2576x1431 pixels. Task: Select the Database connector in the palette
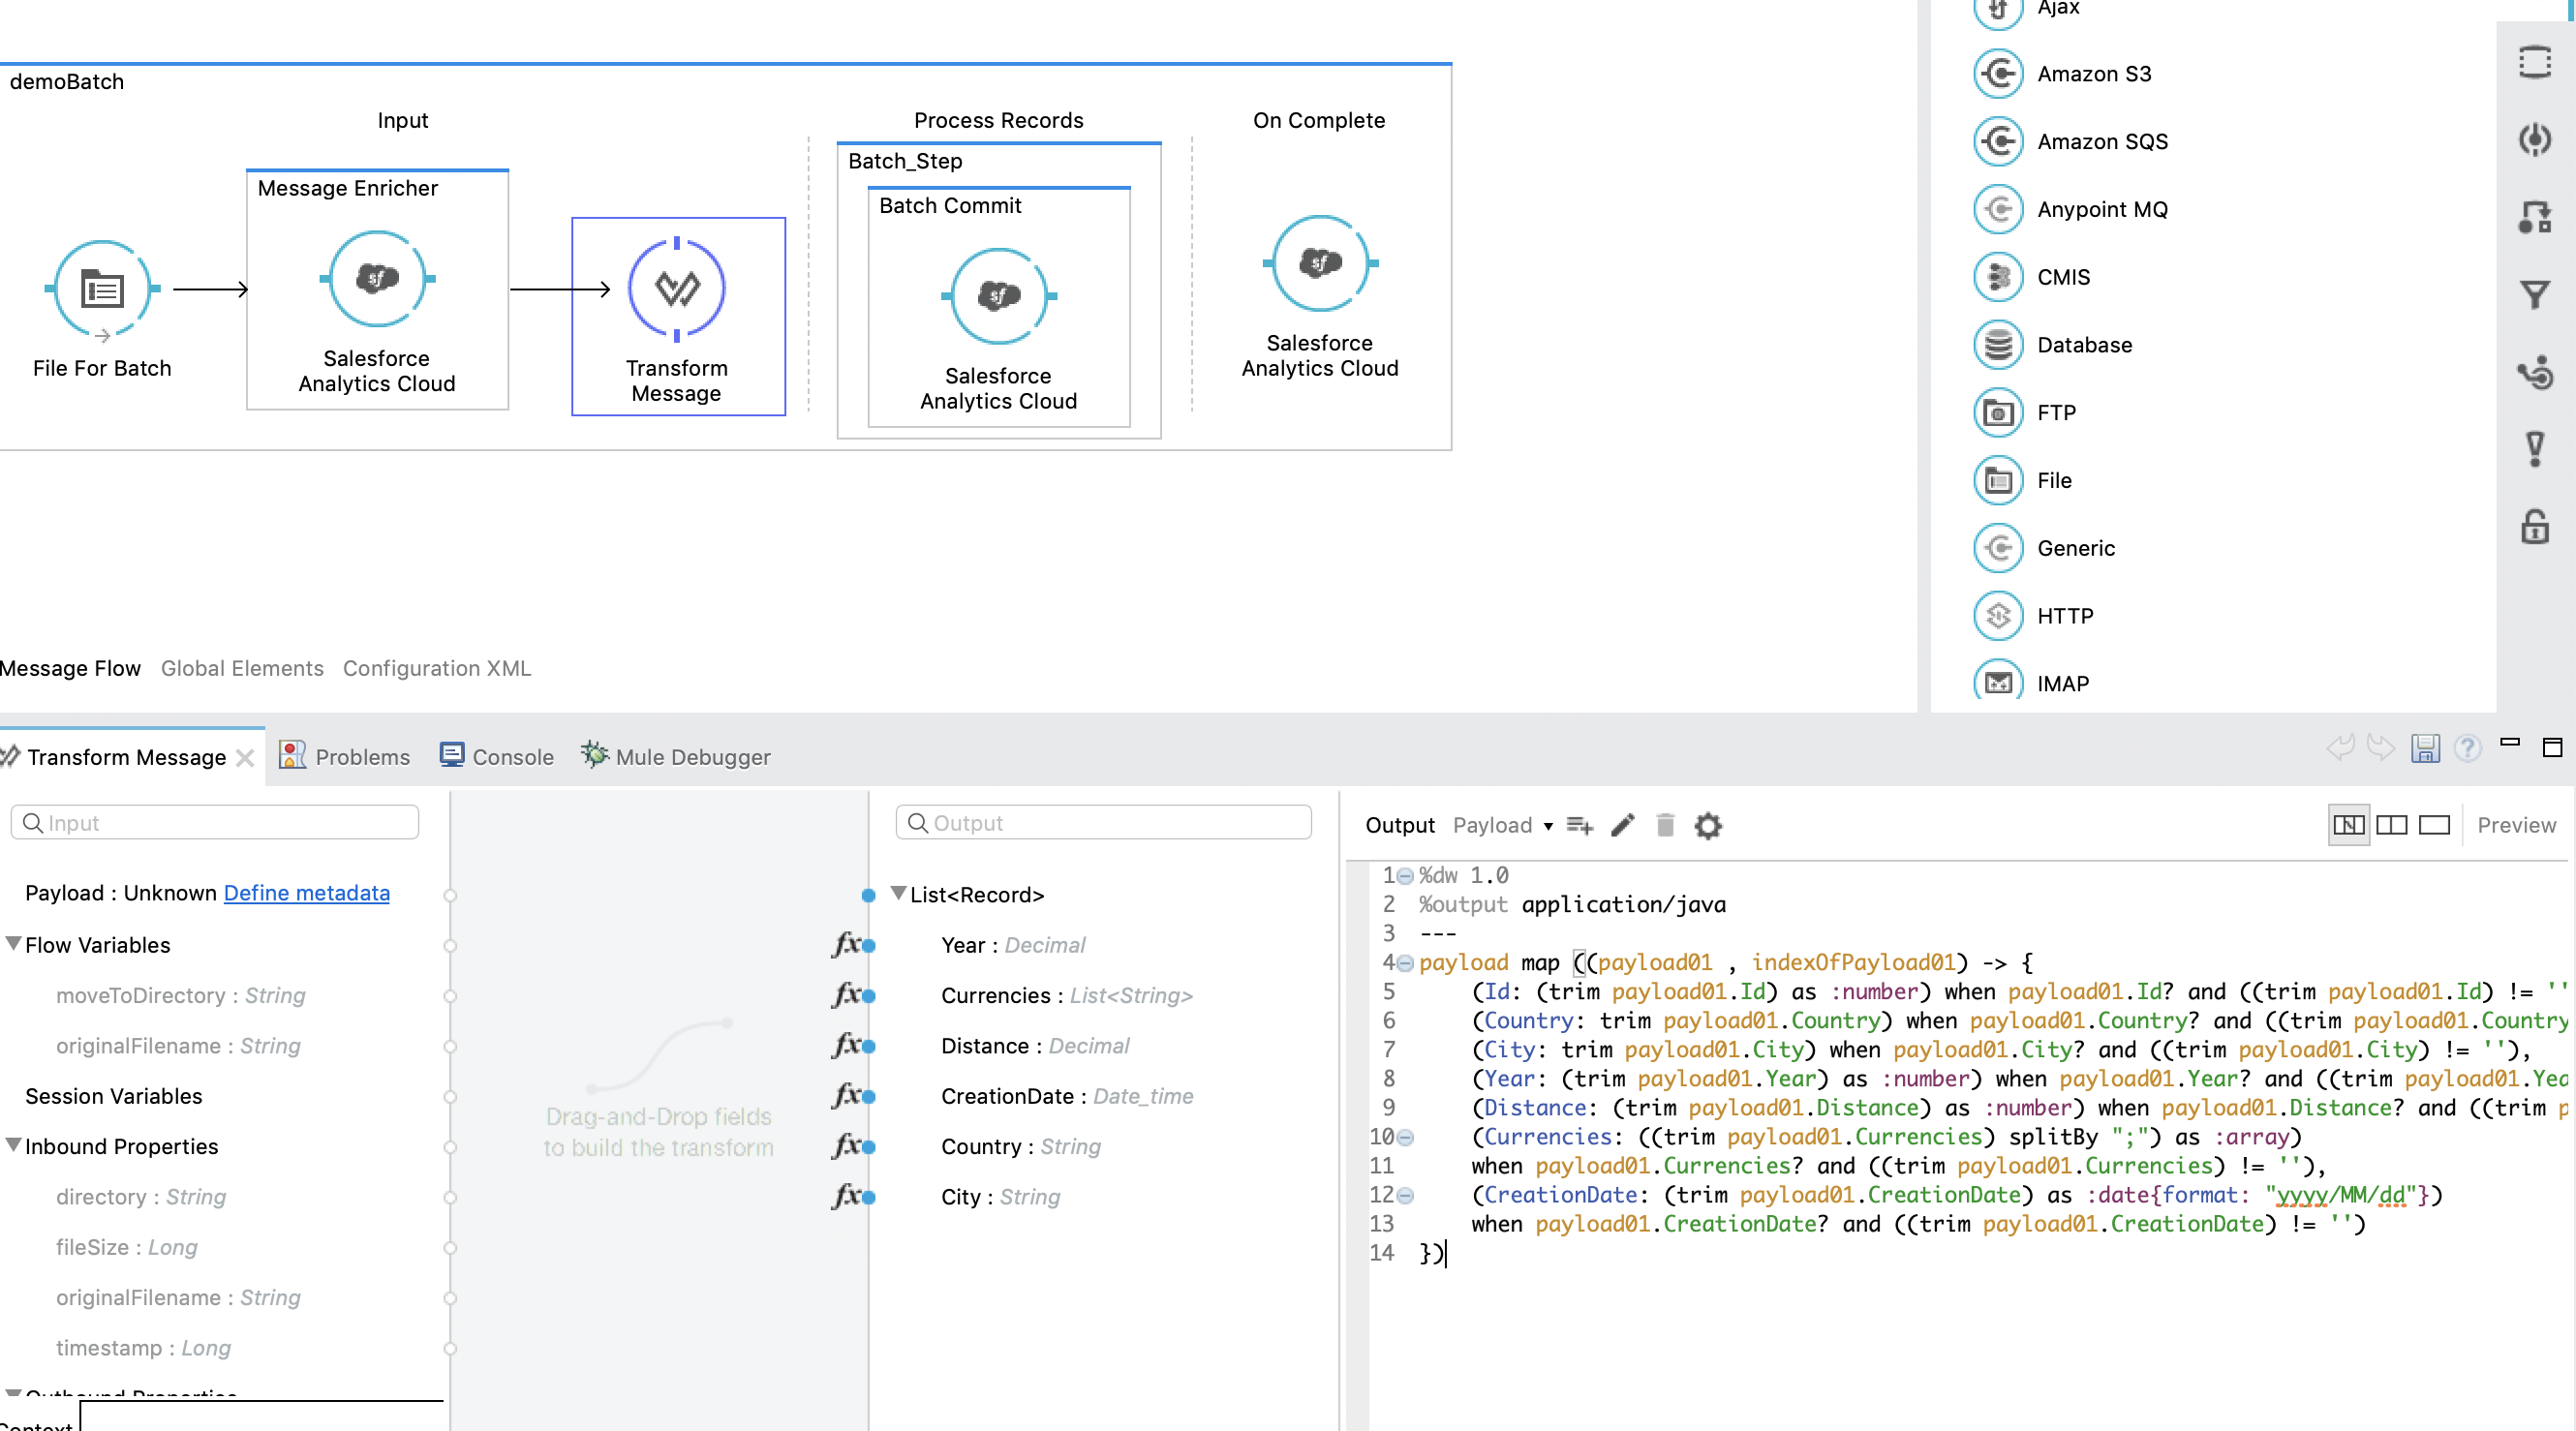coord(2083,345)
